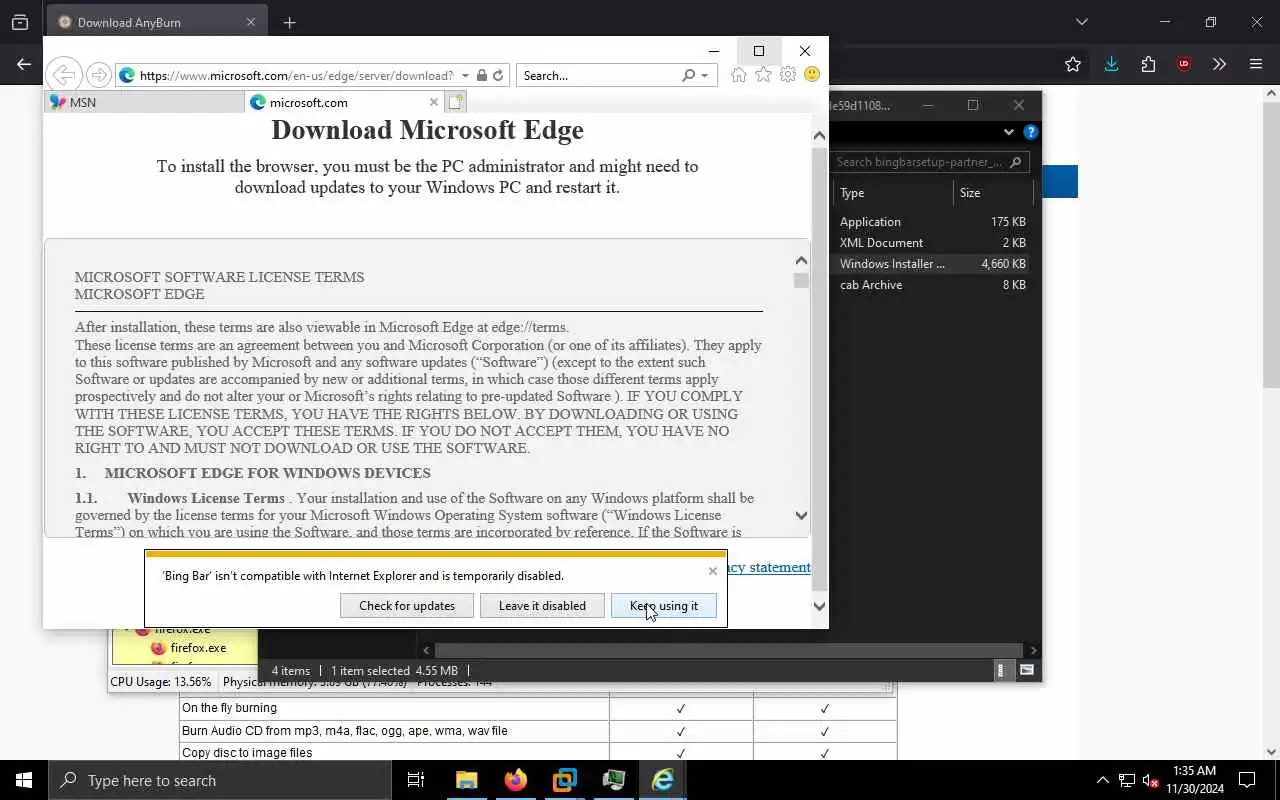This screenshot has height=800, width=1280.
Task: Maximize the Internet Explorer window
Action: pos(759,51)
